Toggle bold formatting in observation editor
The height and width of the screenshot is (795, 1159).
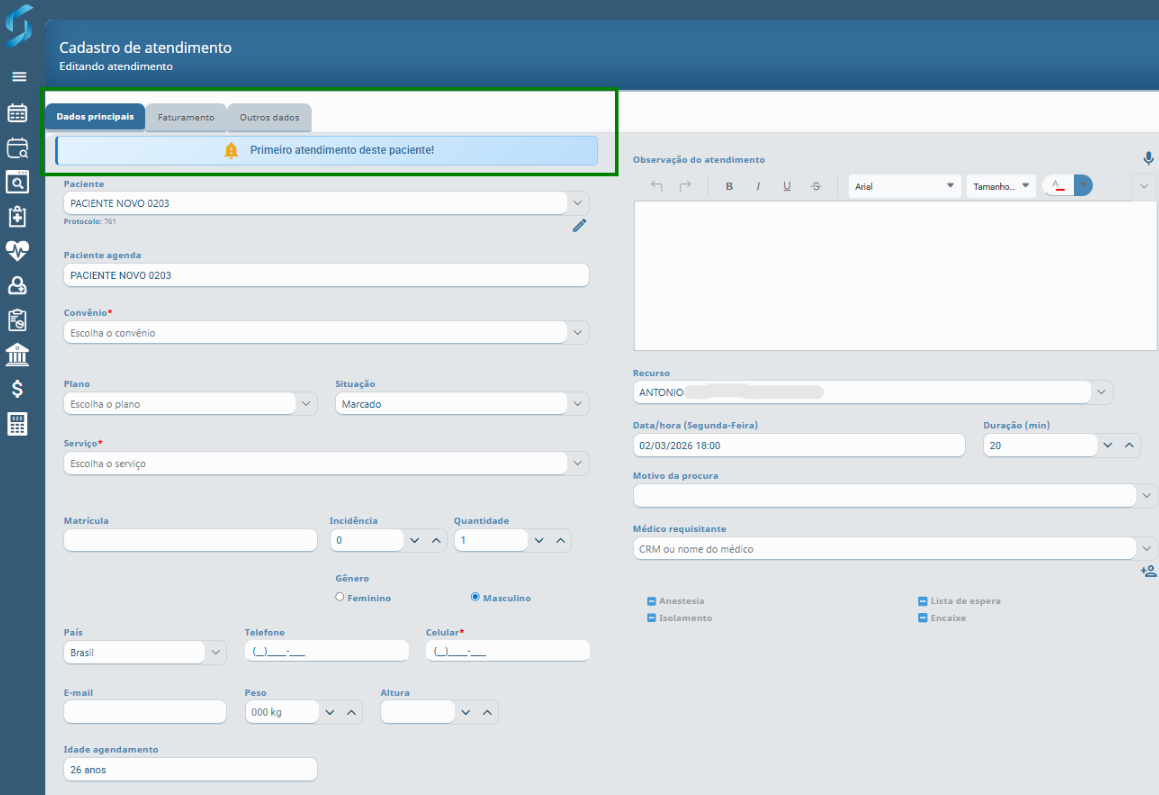click(729, 186)
